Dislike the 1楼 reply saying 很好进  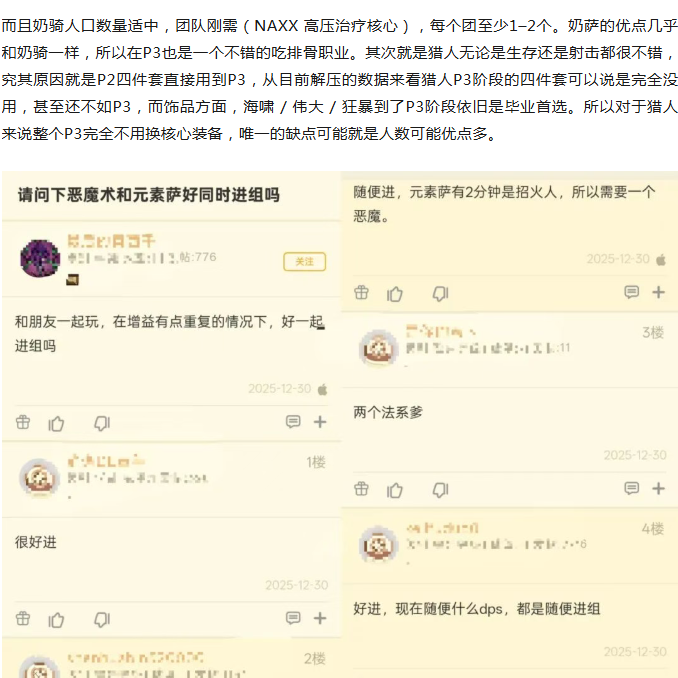click(102, 620)
